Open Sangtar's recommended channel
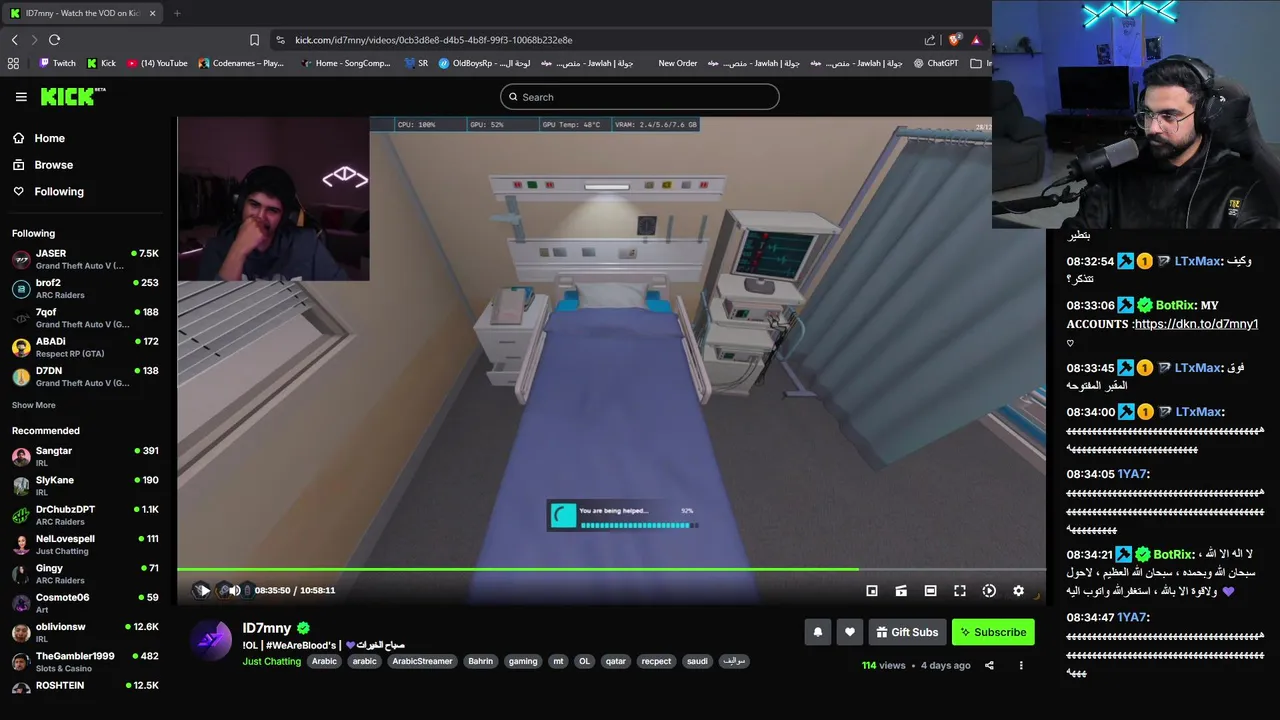This screenshot has height=720, width=1280. 85,457
